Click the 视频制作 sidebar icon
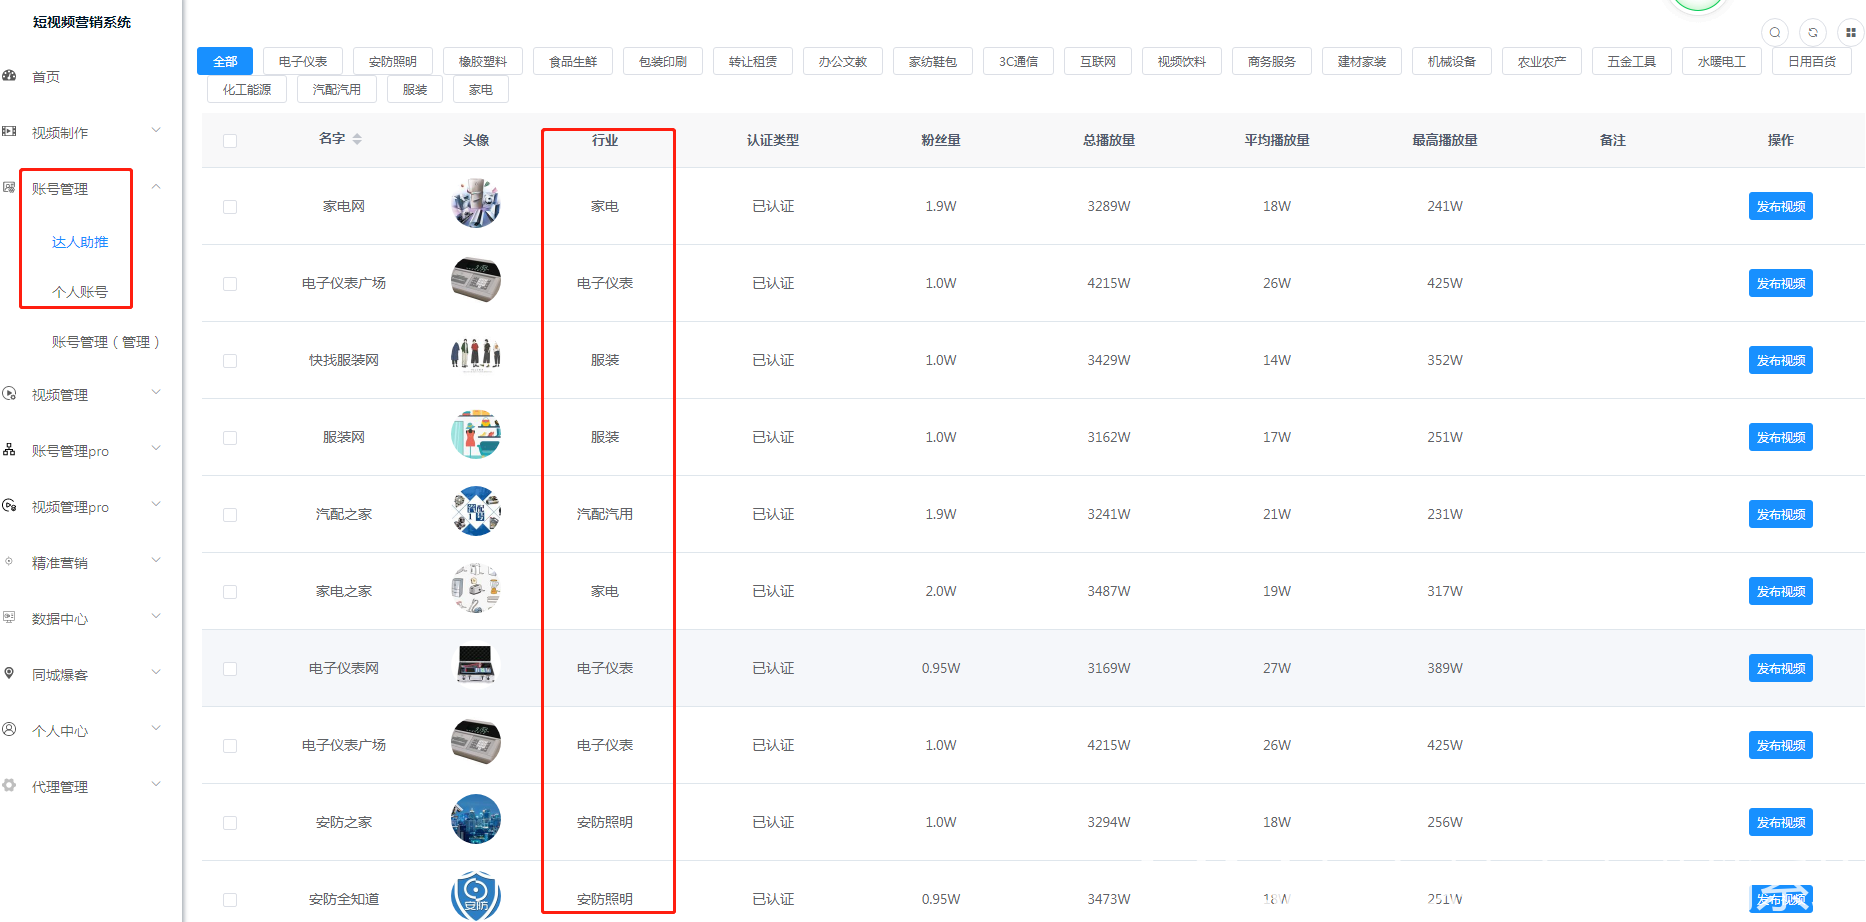The width and height of the screenshot is (1866, 922). [x=10, y=130]
